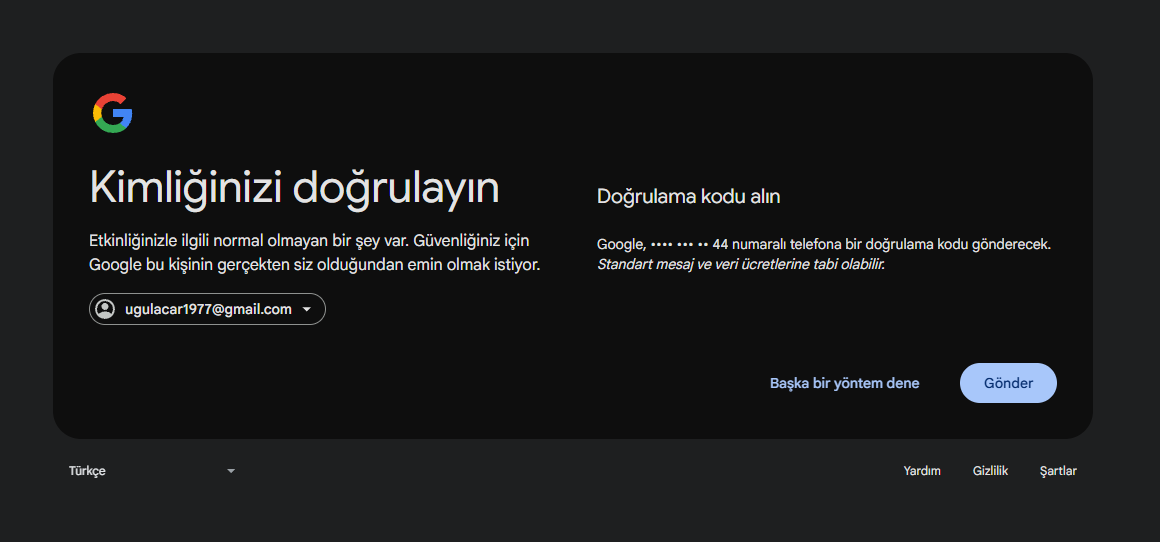Click the Standart mesaj ve veri ücretlerine note
This screenshot has height=542, width=1160.
click(741, 264)
